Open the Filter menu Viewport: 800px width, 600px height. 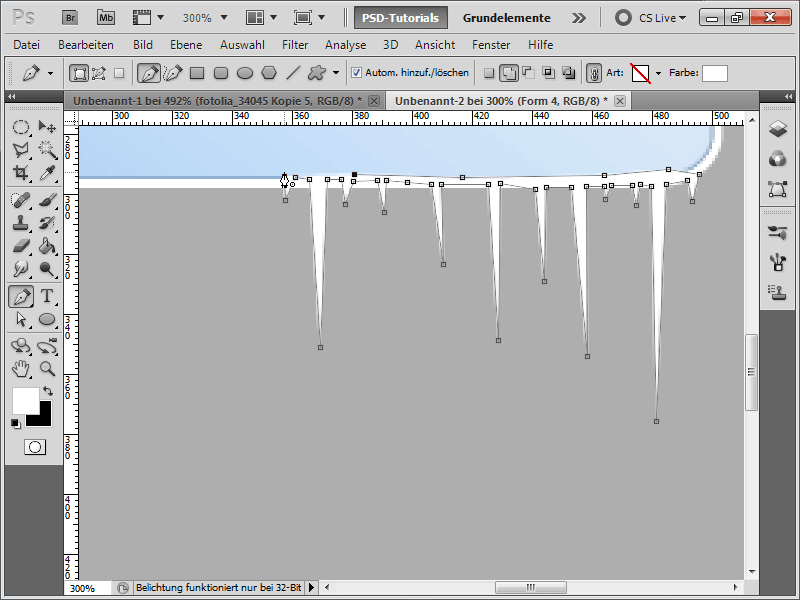(295, 45)
